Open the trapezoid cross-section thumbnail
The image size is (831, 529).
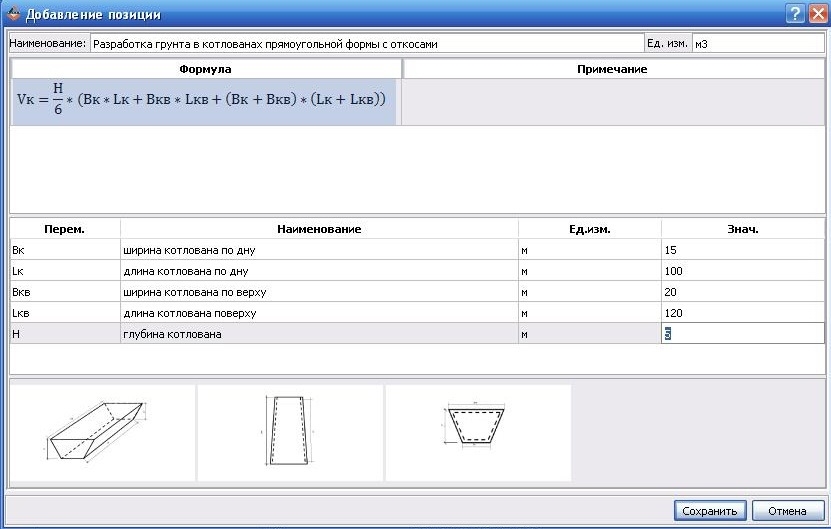[x=478, y=432]
